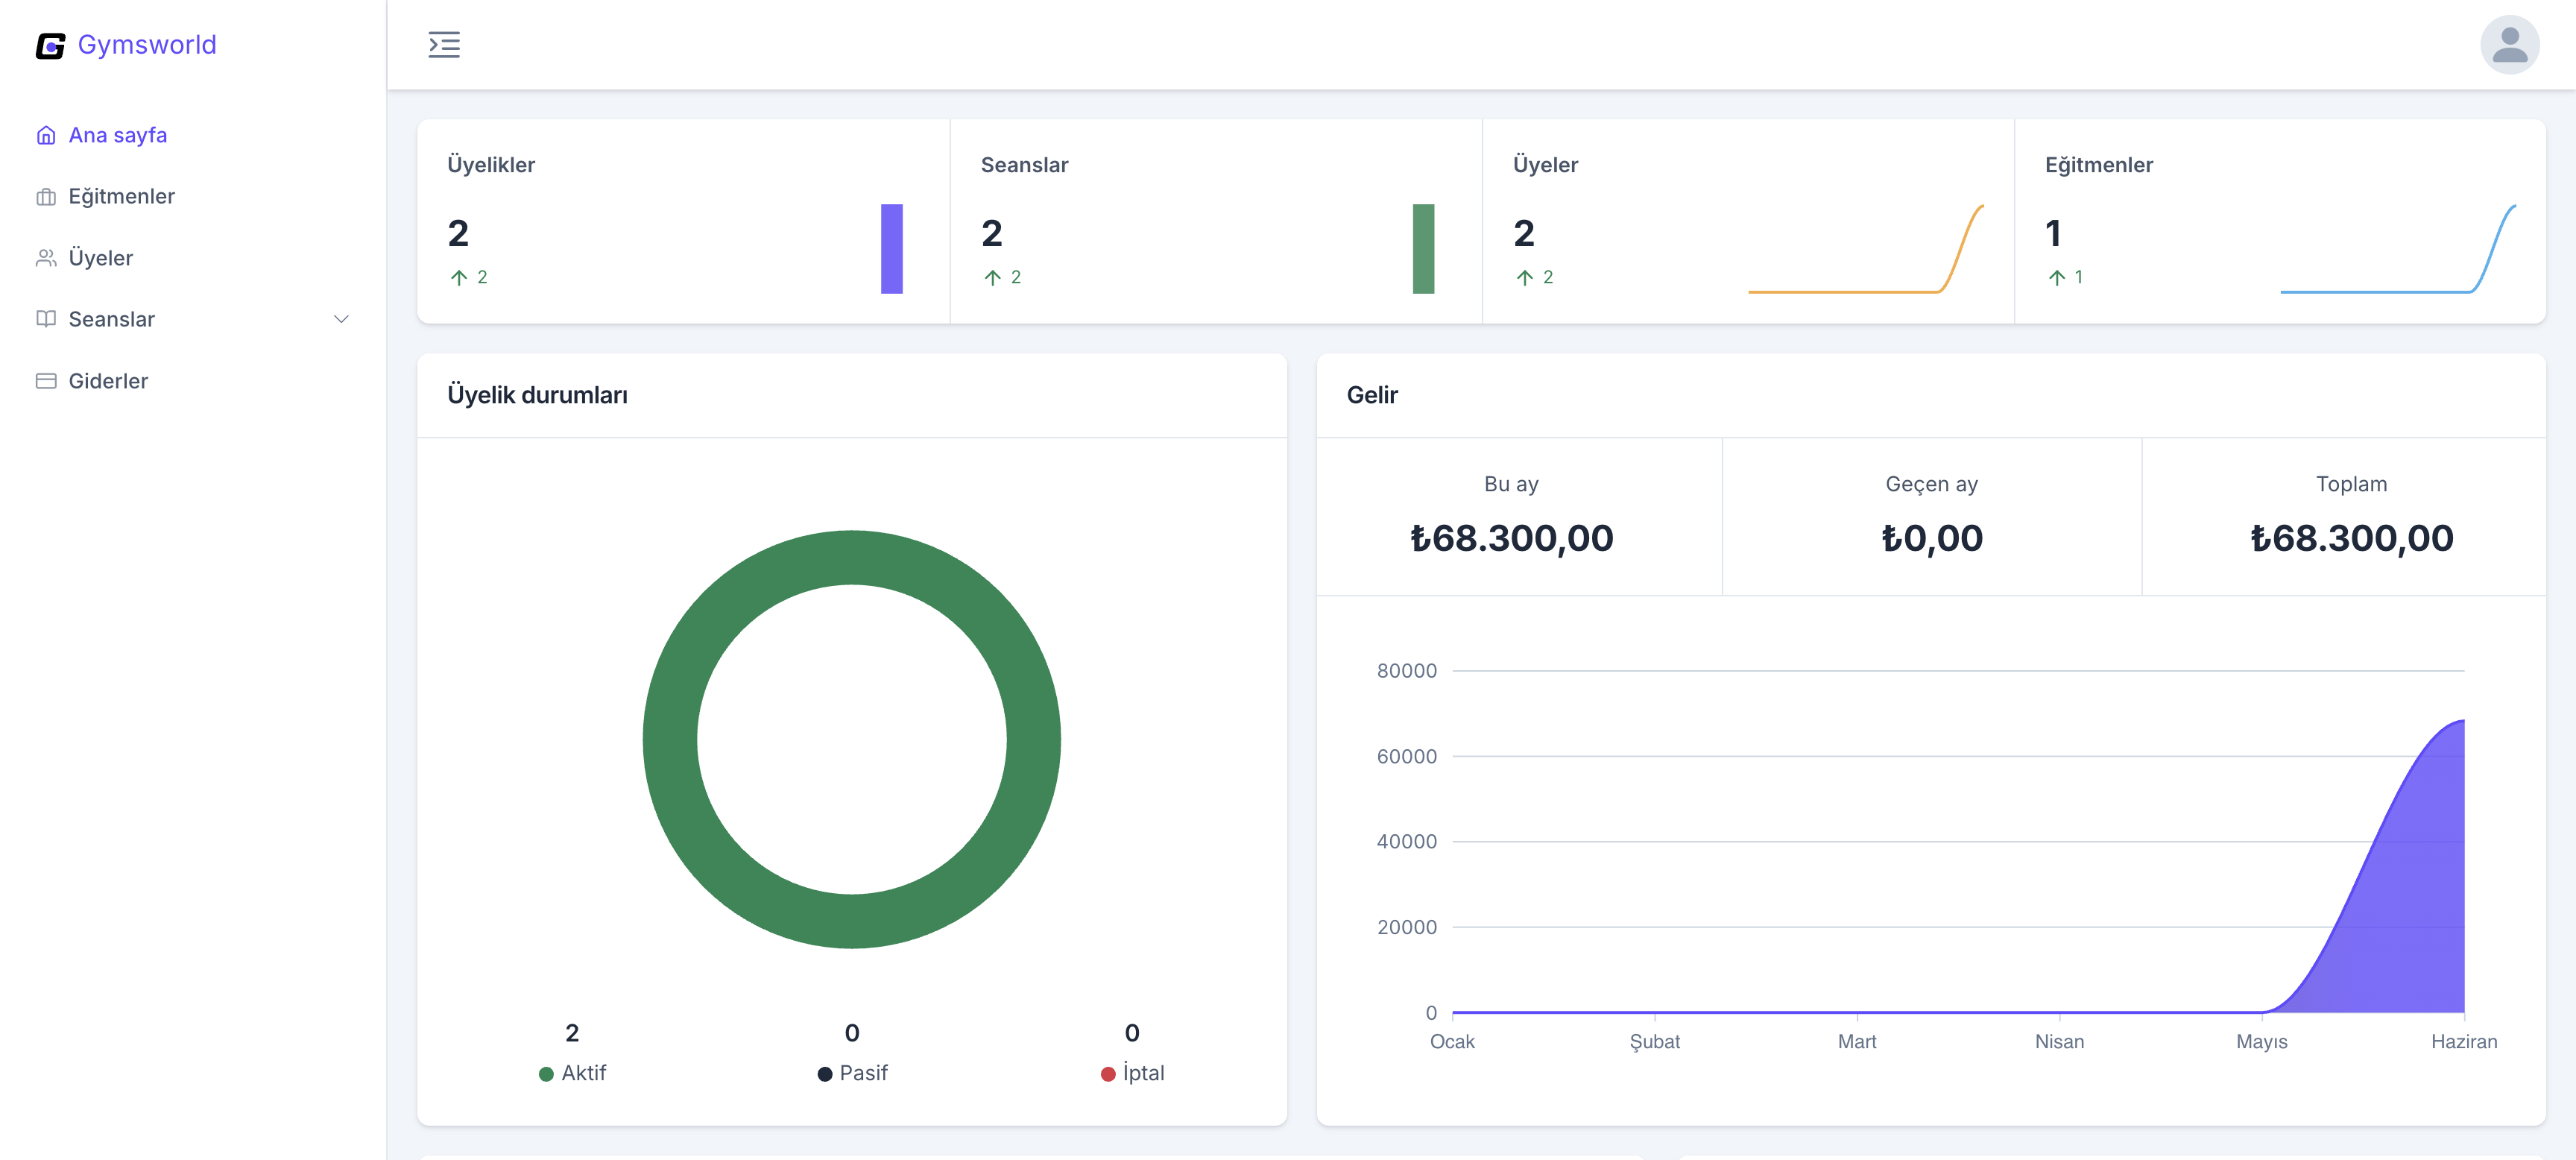This screenshot has height=1160, width=2576.
Task: Click the card icon beside Giderler
Action: [46, 381]
